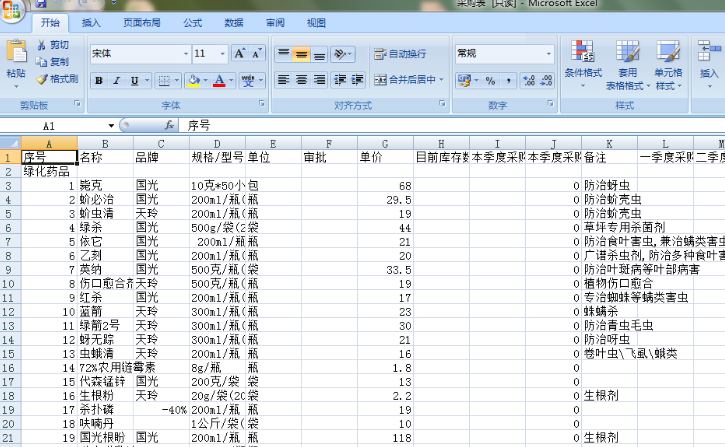Image resolution: width=725 pixels, height=447 pixels.
Task: Open the Alignment (对齐方式) dialog launcher
Action: point(442,104)
